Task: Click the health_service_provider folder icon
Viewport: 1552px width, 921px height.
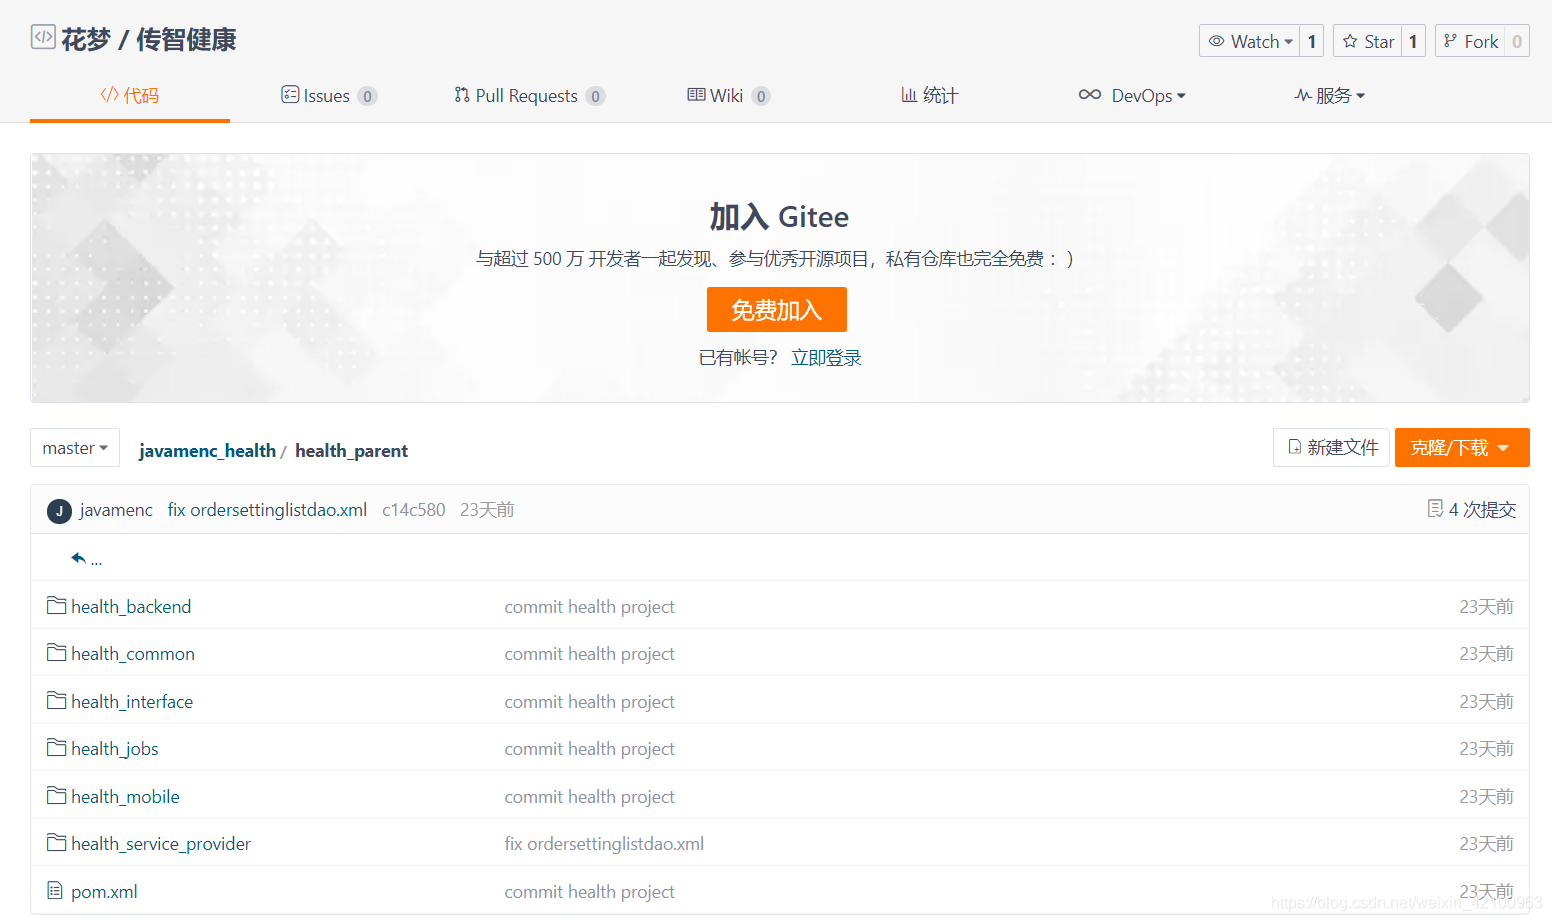Action: tap(57, 843)
